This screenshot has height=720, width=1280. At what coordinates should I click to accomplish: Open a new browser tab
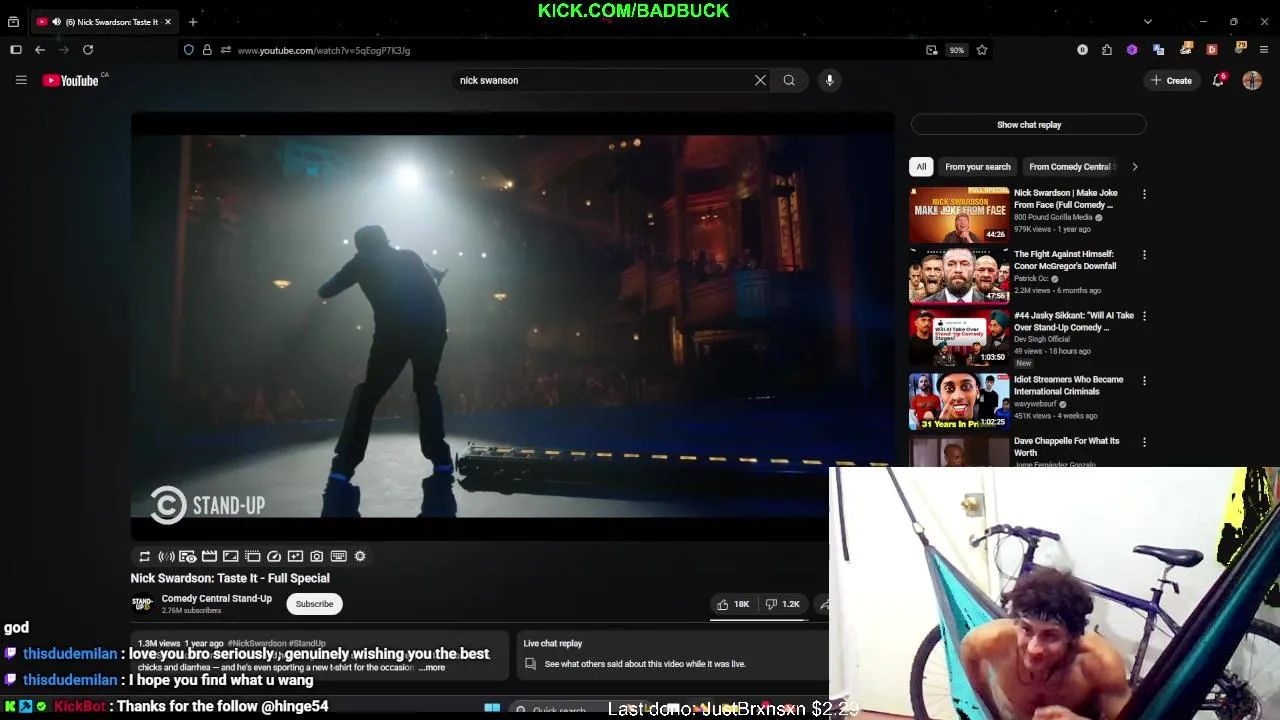[x=193, y=22]
